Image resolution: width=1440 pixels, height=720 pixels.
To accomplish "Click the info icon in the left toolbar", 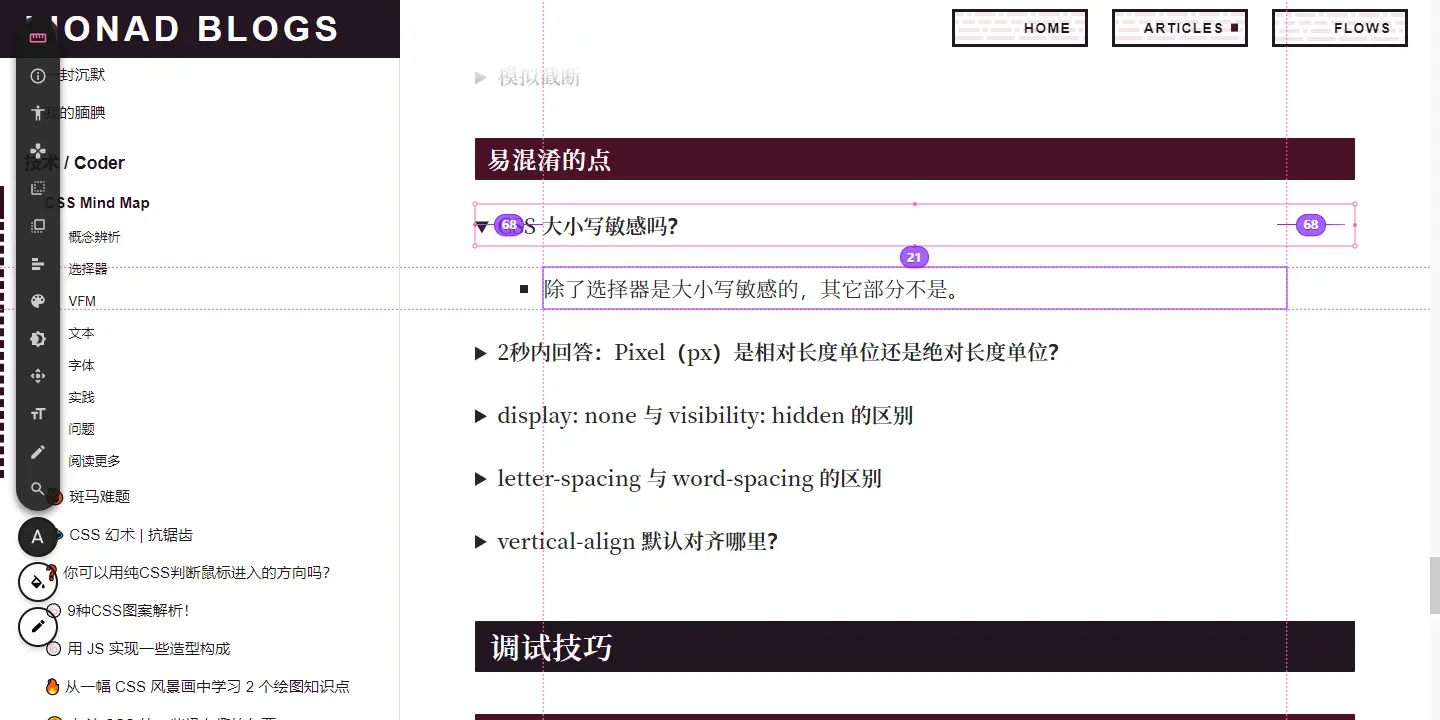I will pyautogui.click(x=37, y=75).
